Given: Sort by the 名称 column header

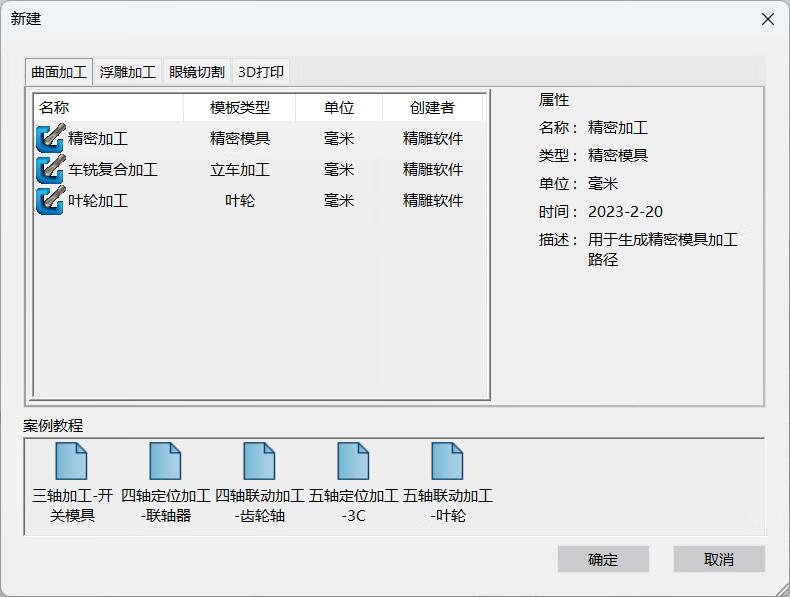Looking at the screenshot, I should coord(108,107).
